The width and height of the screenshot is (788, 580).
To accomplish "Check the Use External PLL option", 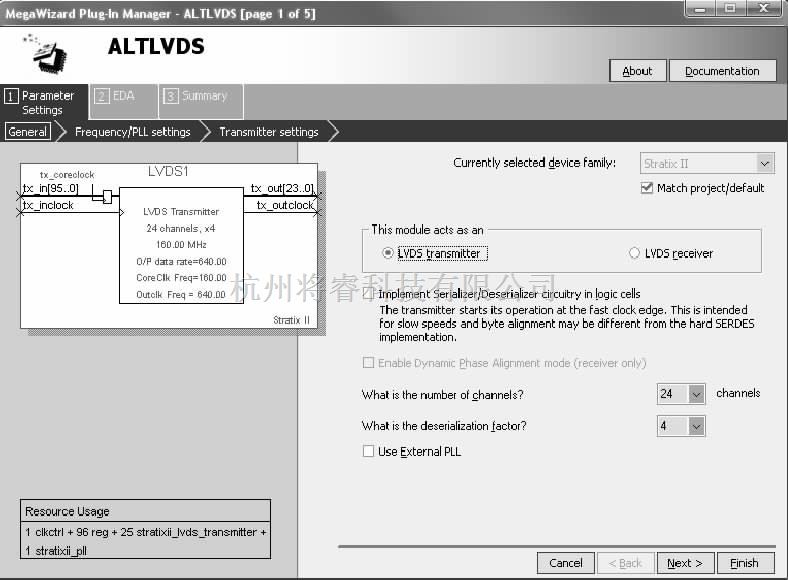I will 369,452.
